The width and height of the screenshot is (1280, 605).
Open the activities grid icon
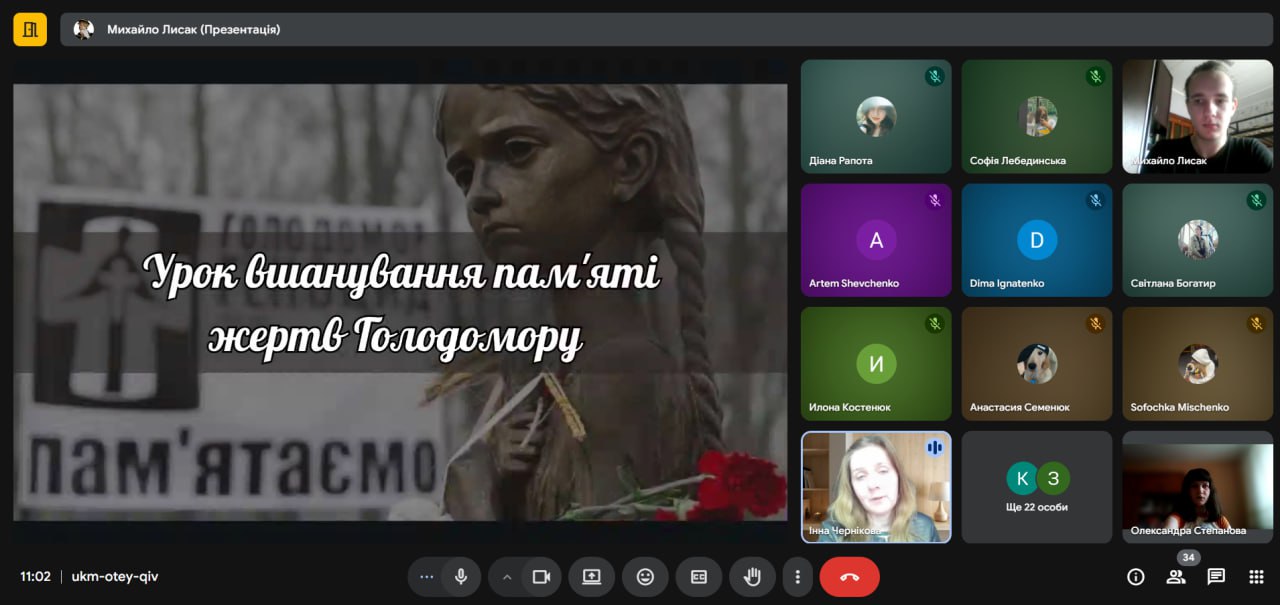[1256, 577]
